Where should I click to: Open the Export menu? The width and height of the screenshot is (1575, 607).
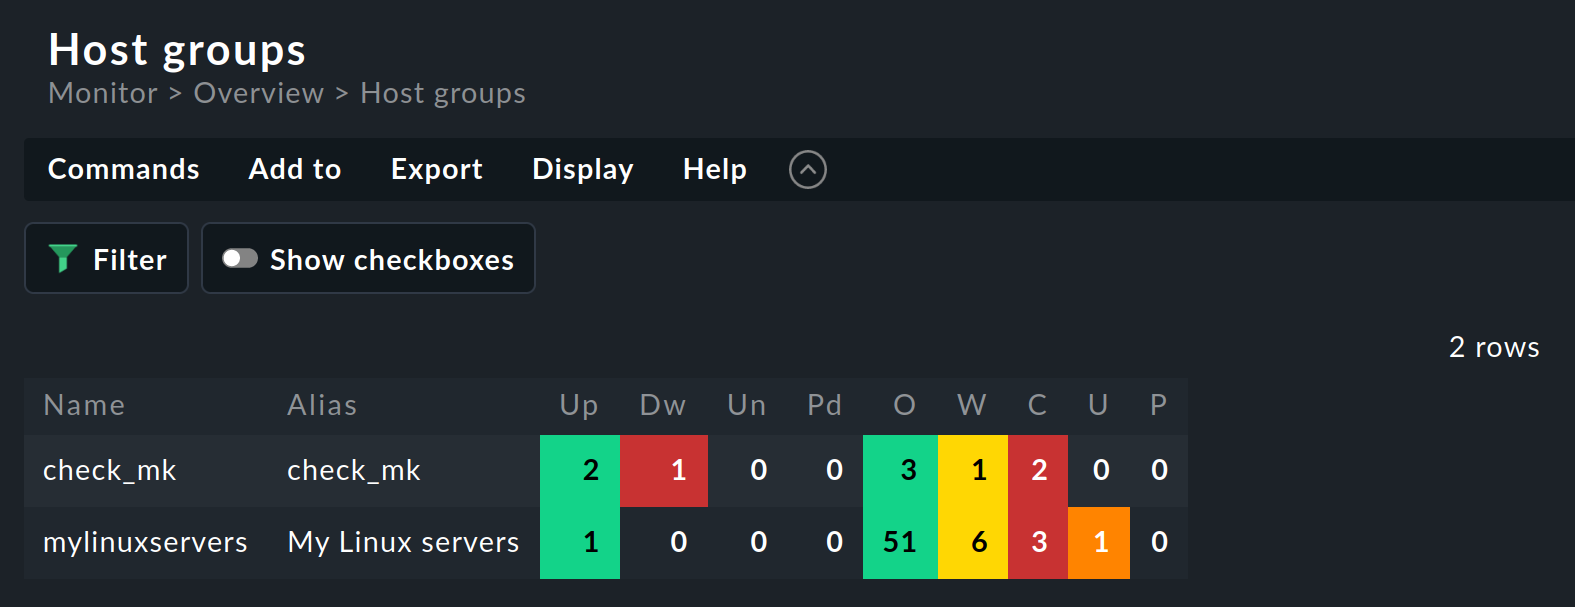[436, 169]
